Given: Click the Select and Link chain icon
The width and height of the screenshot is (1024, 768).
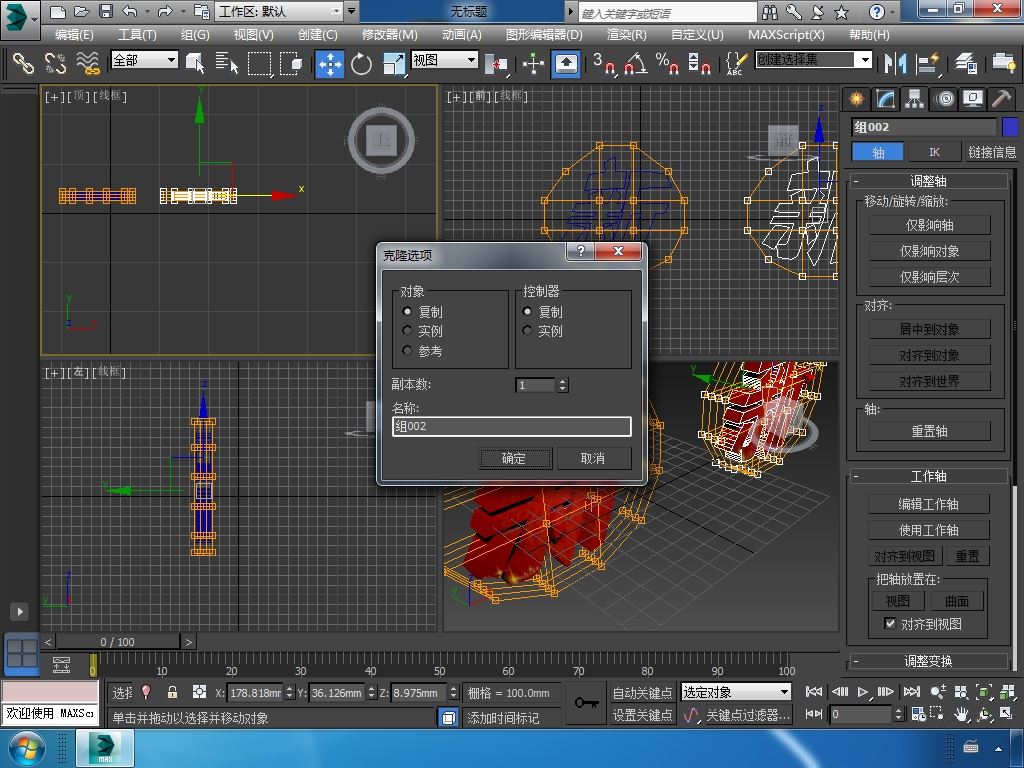Looking at the screenshot, I should pyautogui.click(x=22, y=63).
